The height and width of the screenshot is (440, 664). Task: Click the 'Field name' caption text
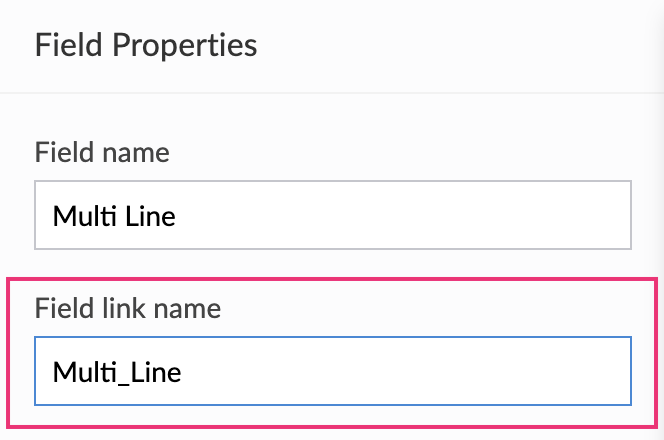tap(102, 153)
